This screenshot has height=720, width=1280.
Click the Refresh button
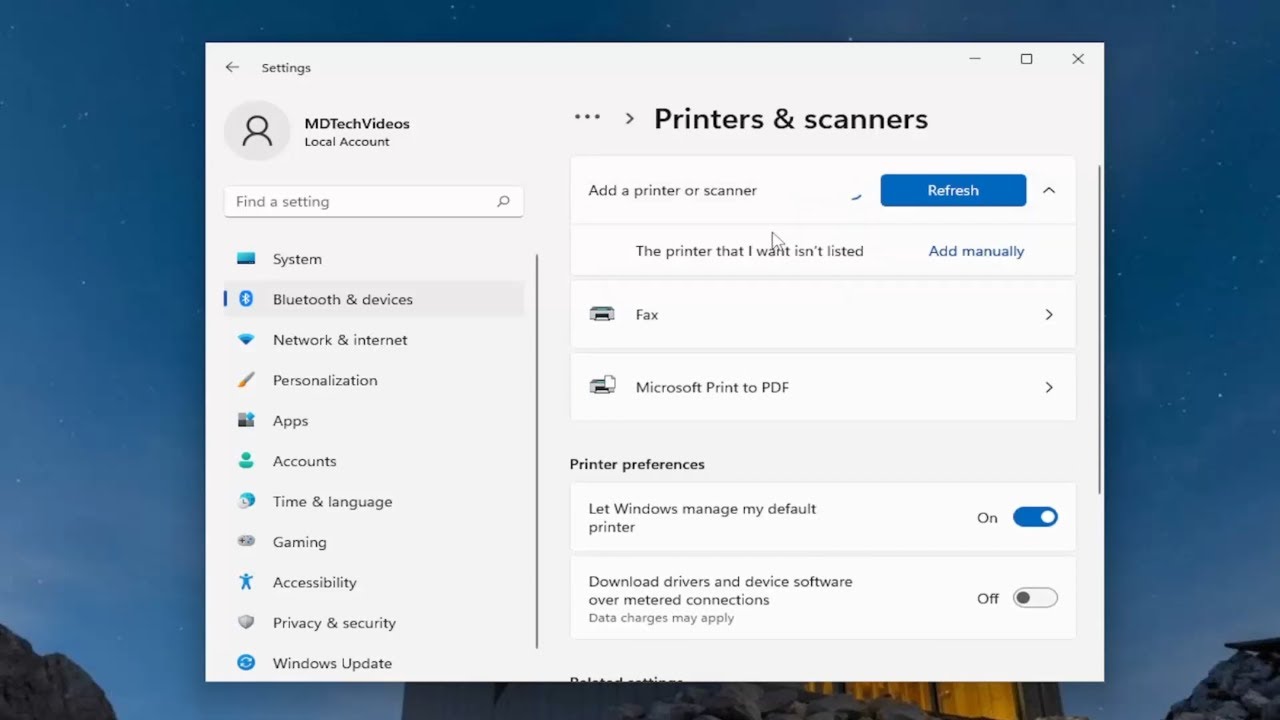pos(953,190)
